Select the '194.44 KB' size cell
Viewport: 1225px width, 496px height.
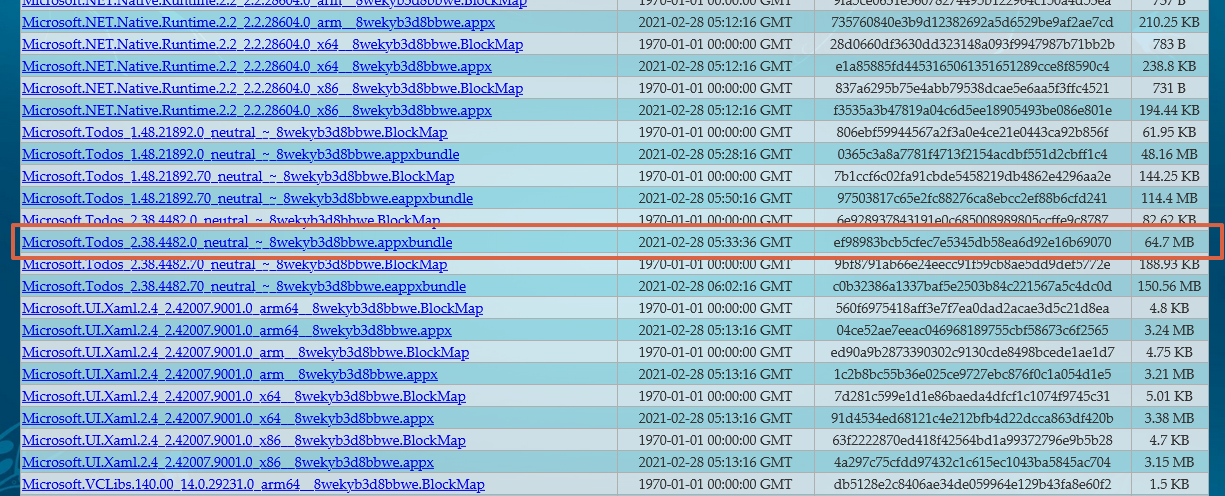[x=1168, y=110]
